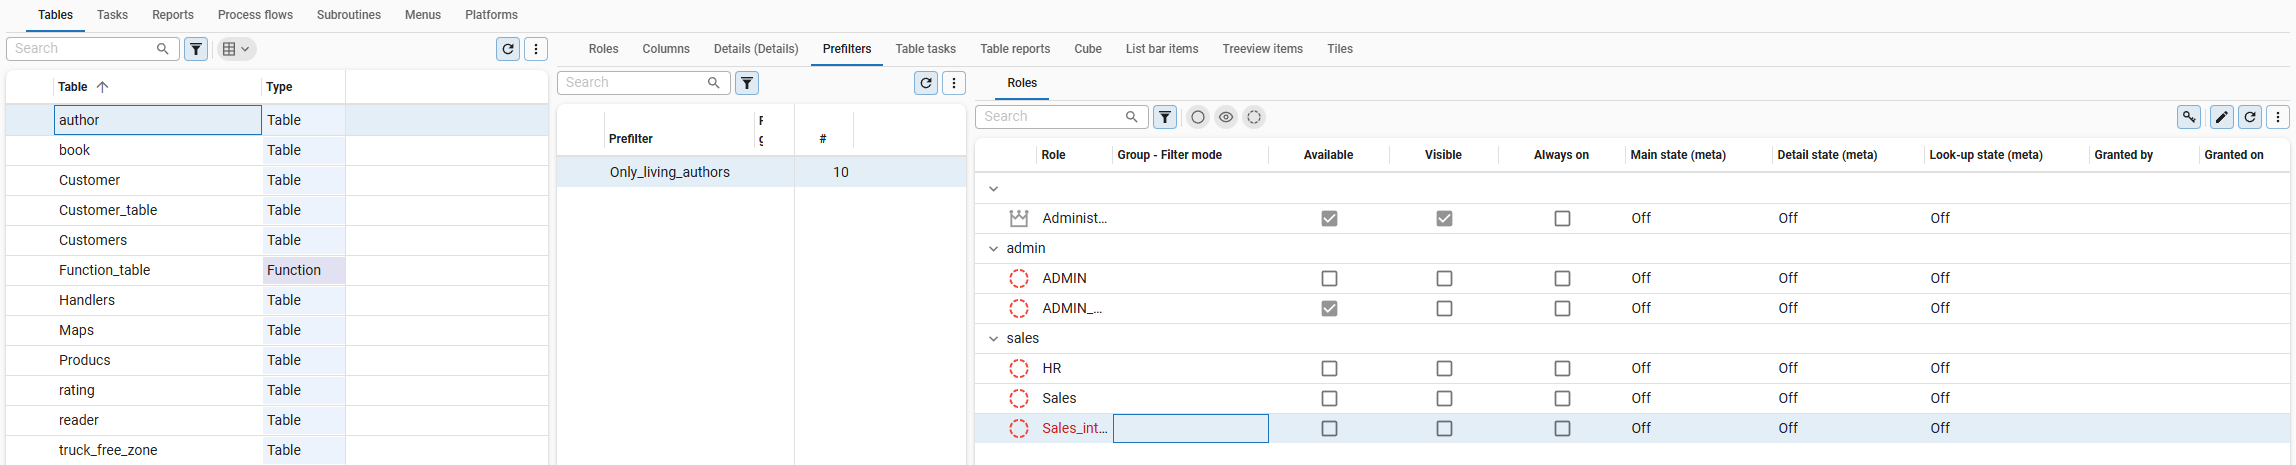Sort by the Granted by column header
This screenshot has width=2296, height=465.
2123,155
